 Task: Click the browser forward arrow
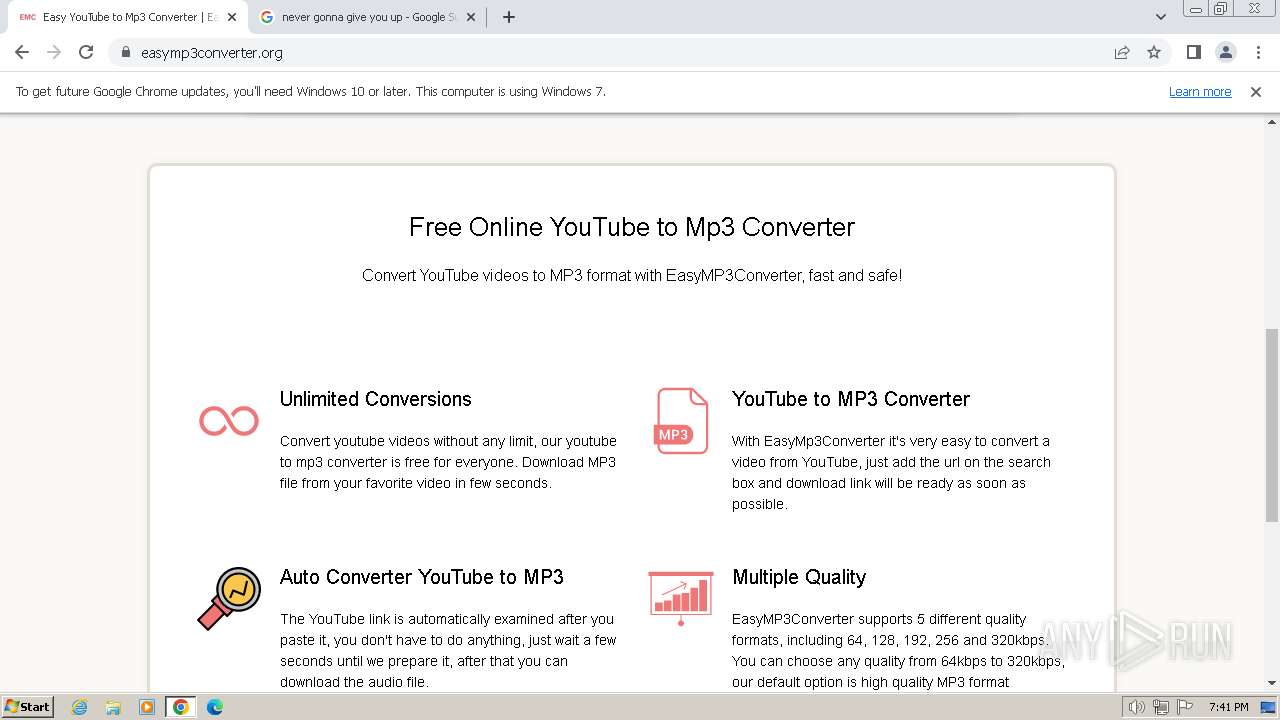coord(54,52)
